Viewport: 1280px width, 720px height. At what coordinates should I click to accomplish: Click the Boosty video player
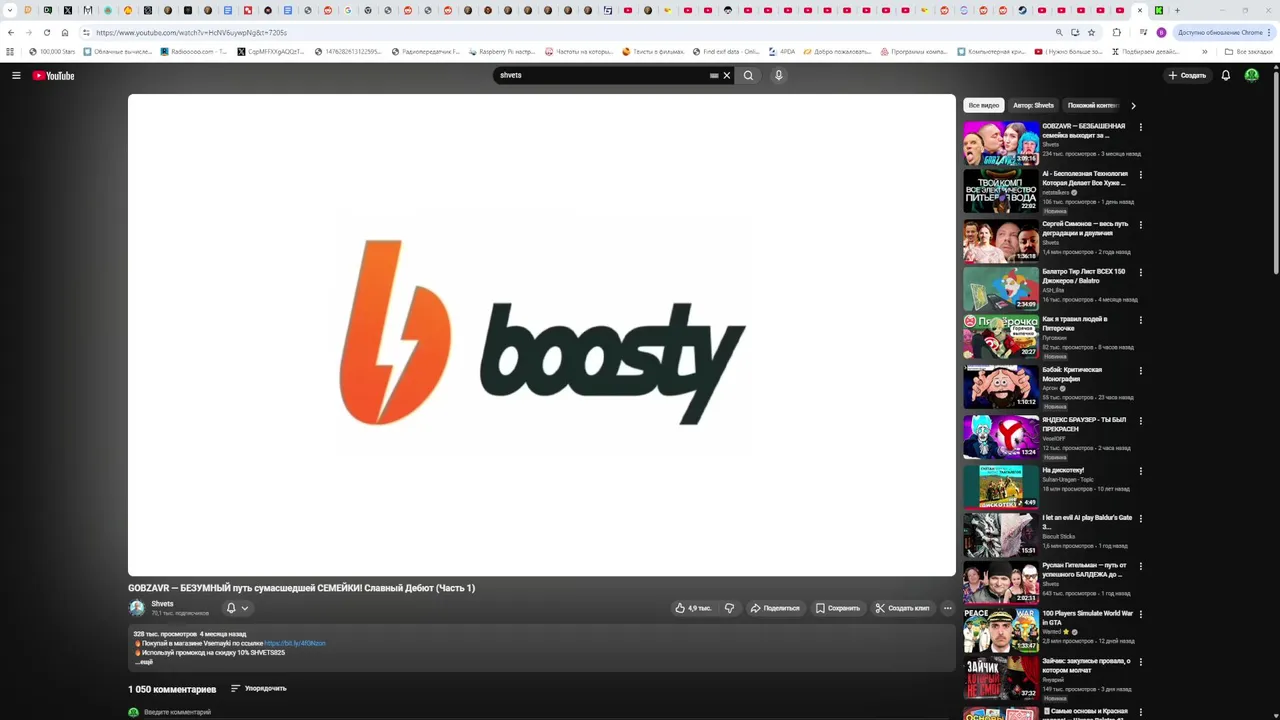(x=542, y=335)
